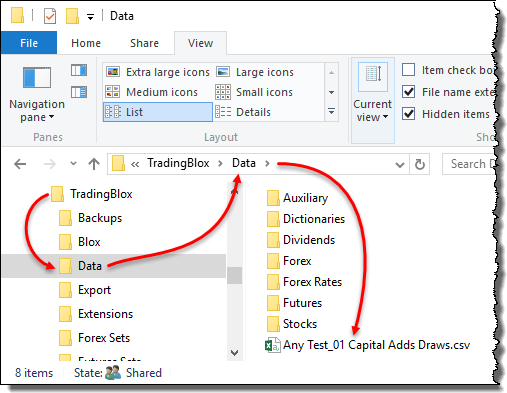Open the Current view dropdown
The image size is (507, 393).
373,100
